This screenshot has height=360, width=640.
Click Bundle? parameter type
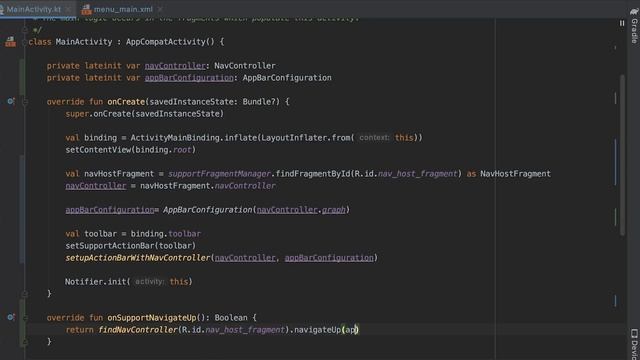tap(259, 102)
